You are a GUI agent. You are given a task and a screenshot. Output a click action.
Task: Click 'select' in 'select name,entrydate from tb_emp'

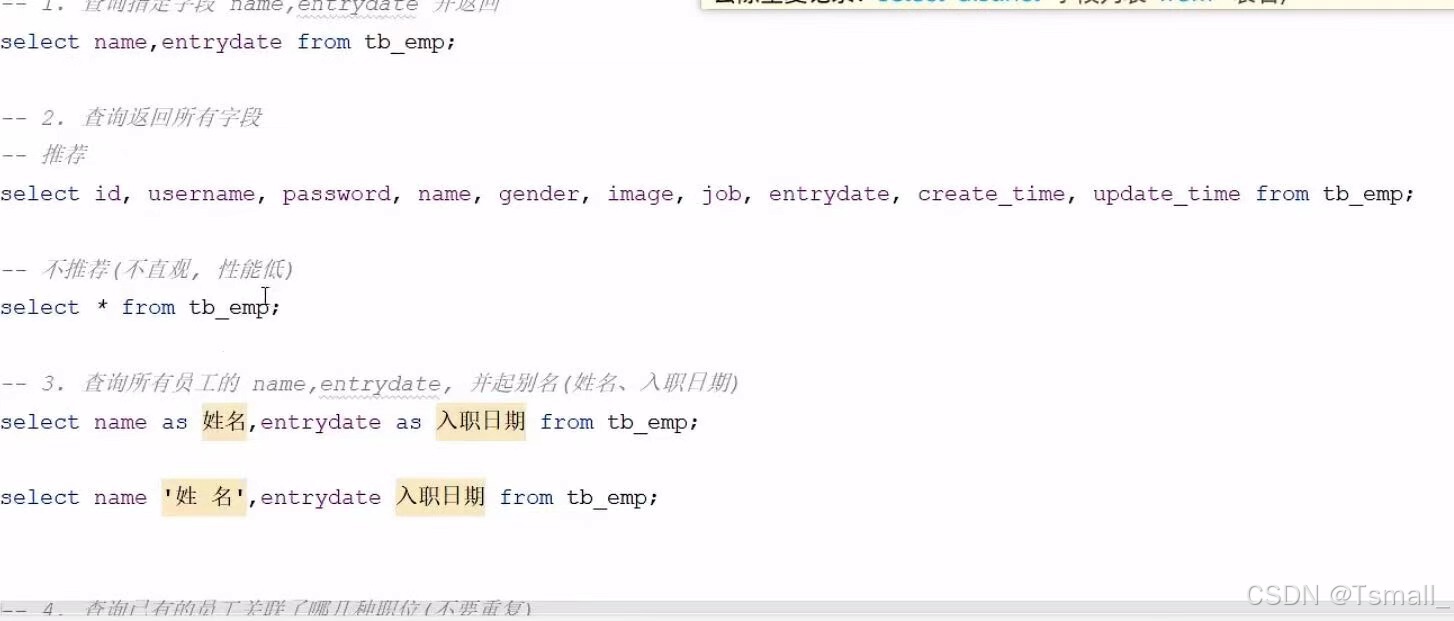(x=40, y=42)
